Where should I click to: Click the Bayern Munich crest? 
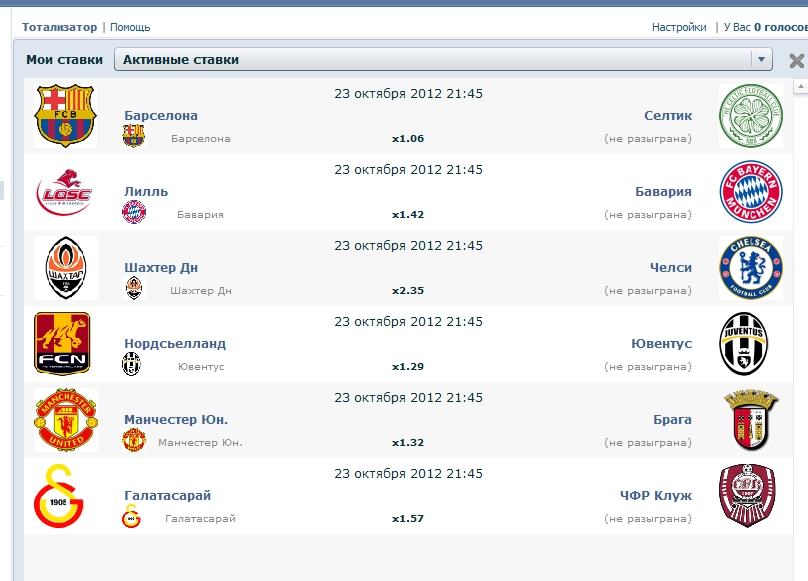(x=751, y=192)
